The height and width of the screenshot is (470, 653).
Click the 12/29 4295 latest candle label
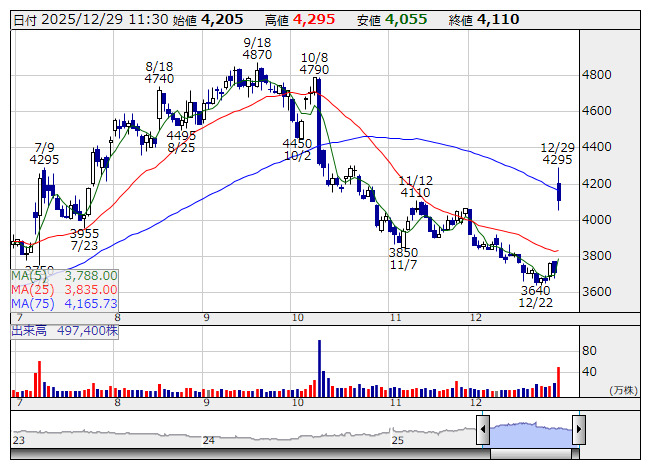click(557, 154)
